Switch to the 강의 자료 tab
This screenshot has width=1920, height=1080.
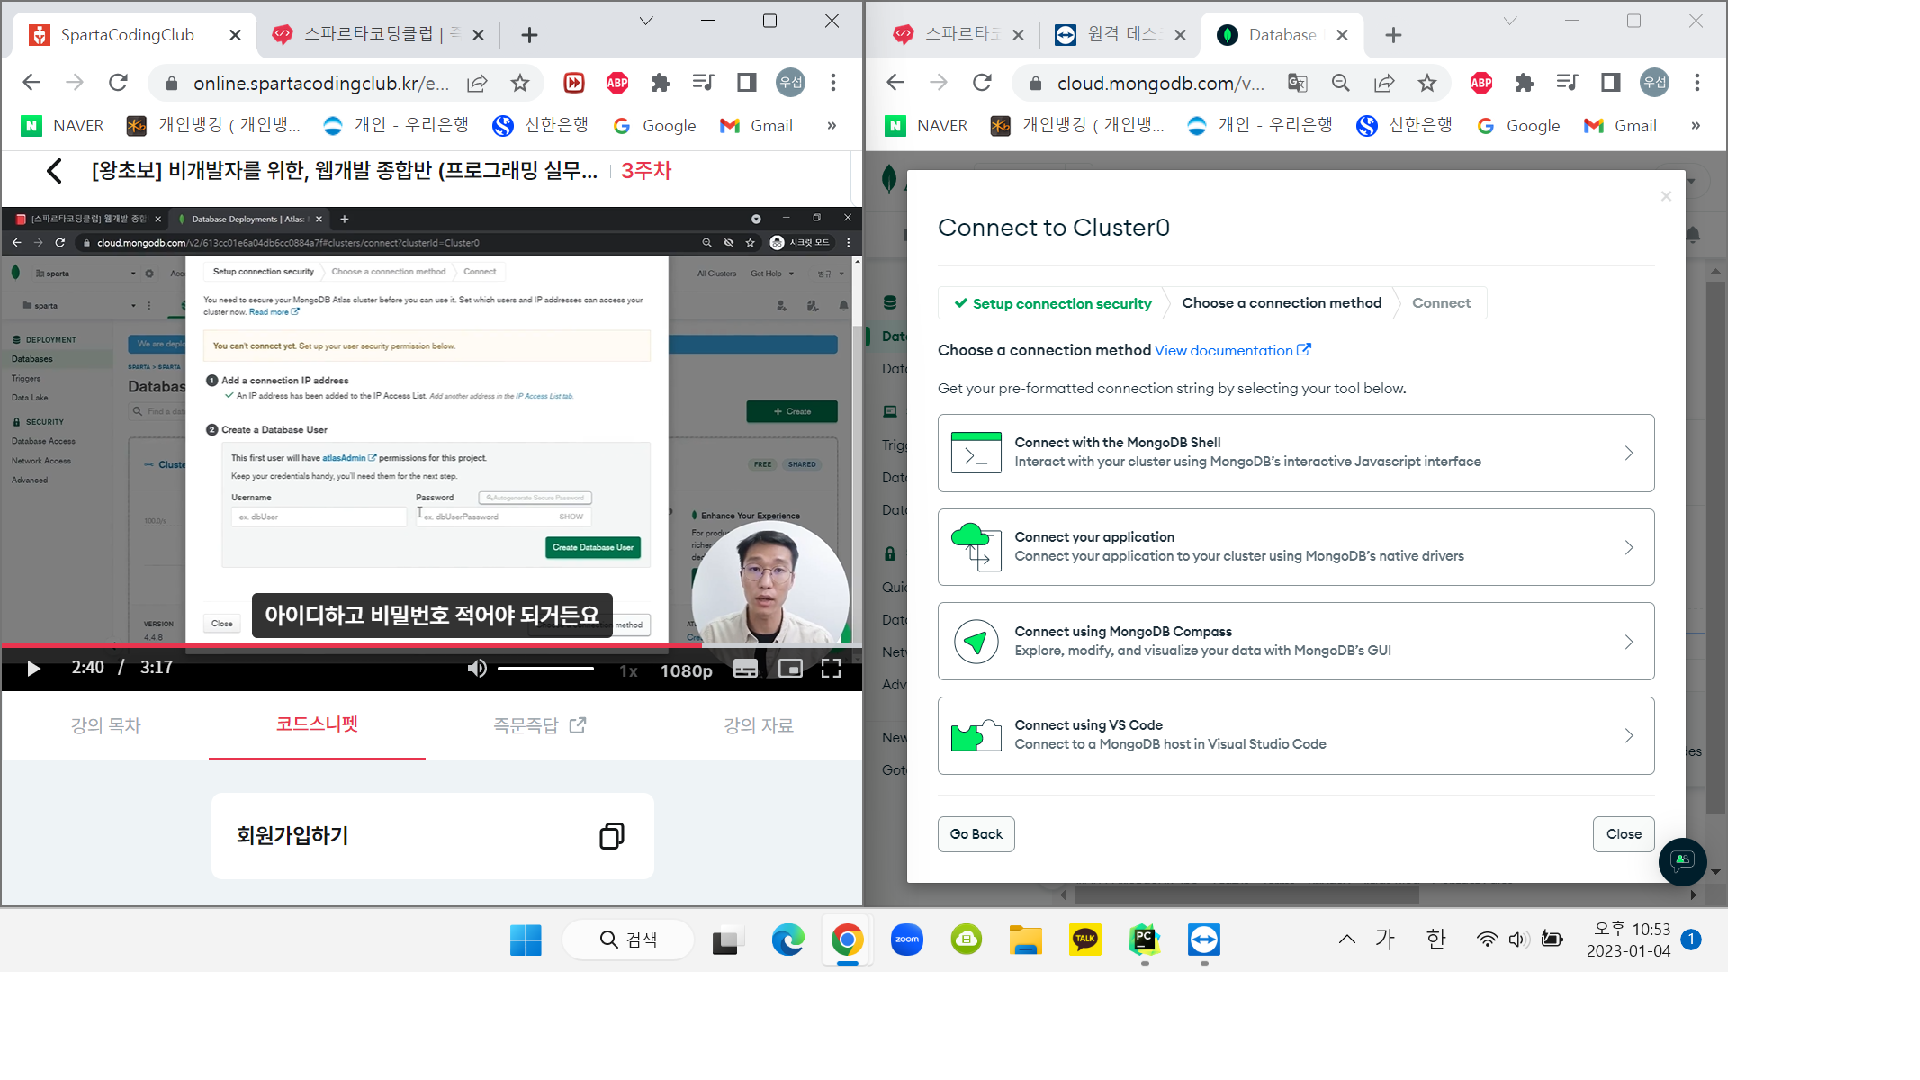point(758,725)
